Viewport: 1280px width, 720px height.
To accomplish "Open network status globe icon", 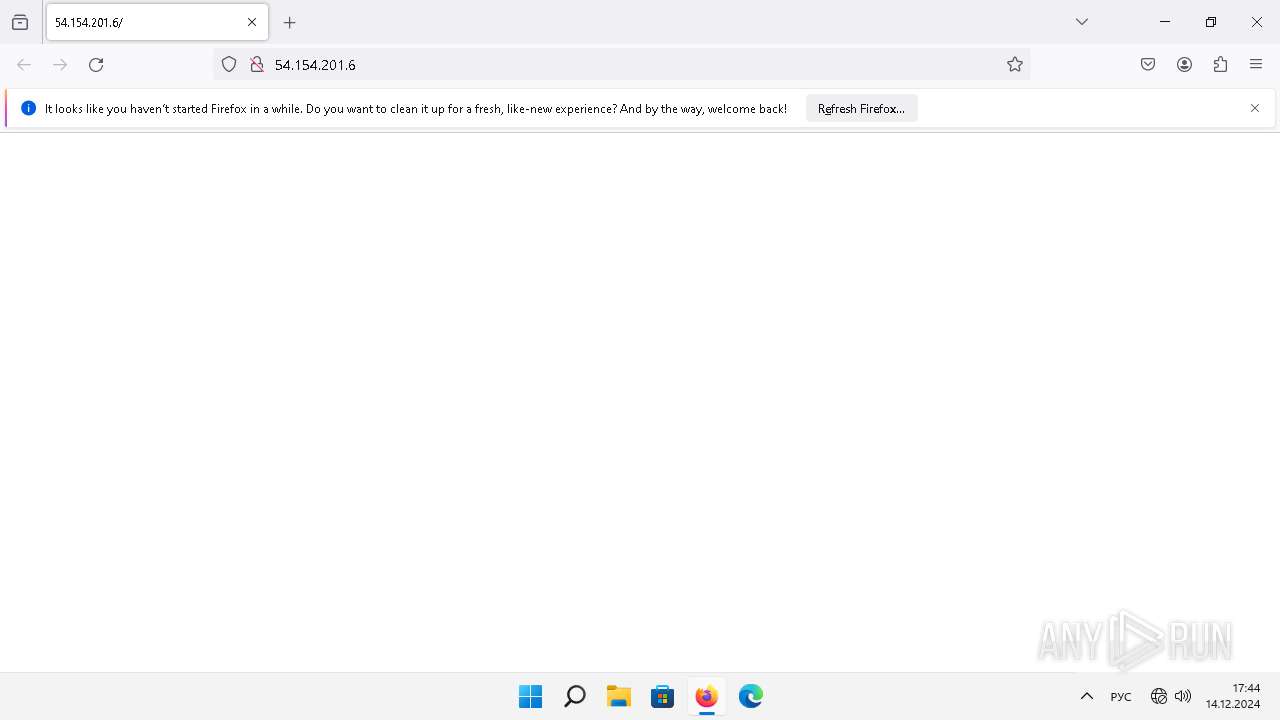I will (x=1159, y=696).
